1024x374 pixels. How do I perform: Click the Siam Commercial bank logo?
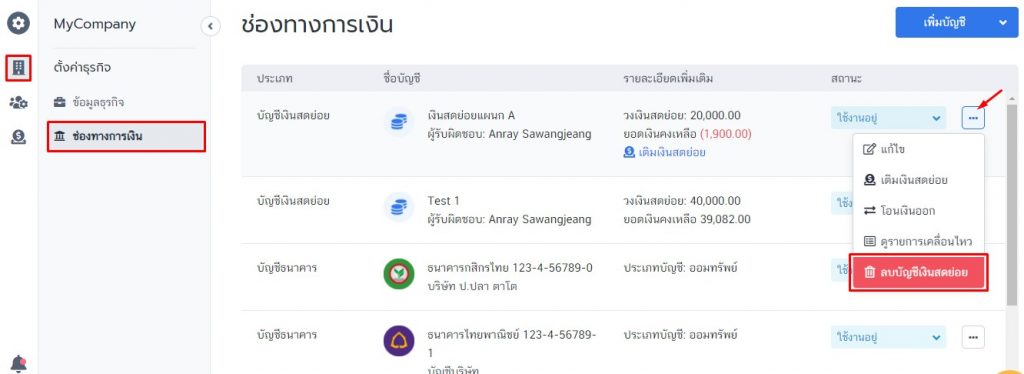[x=398, y=341]
